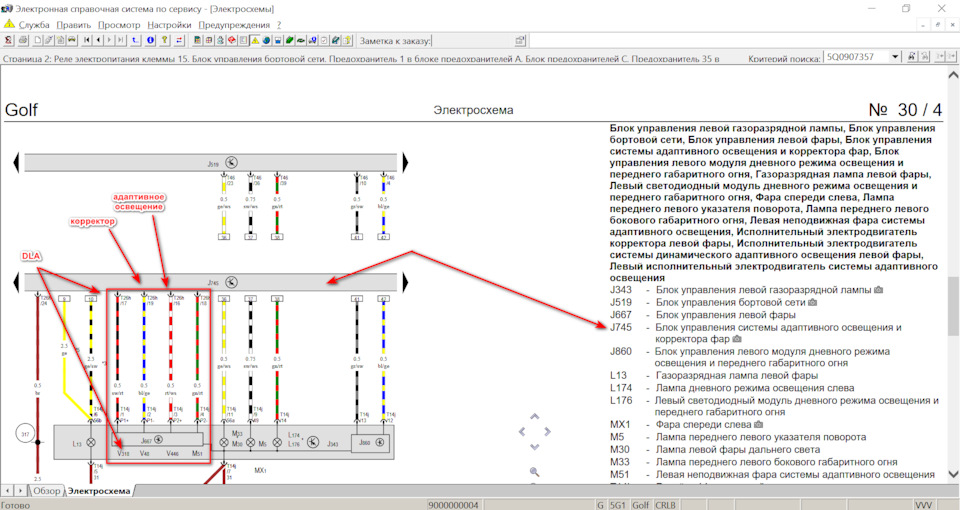Click the printer icon in the toolbar
960x510 pixels.
23,40
